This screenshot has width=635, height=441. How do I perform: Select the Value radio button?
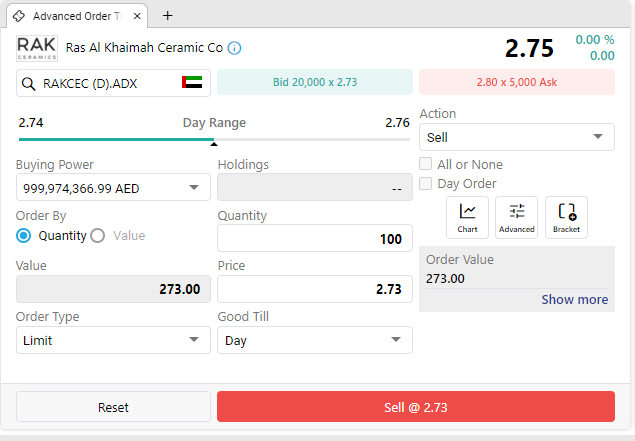coord(98,235)
